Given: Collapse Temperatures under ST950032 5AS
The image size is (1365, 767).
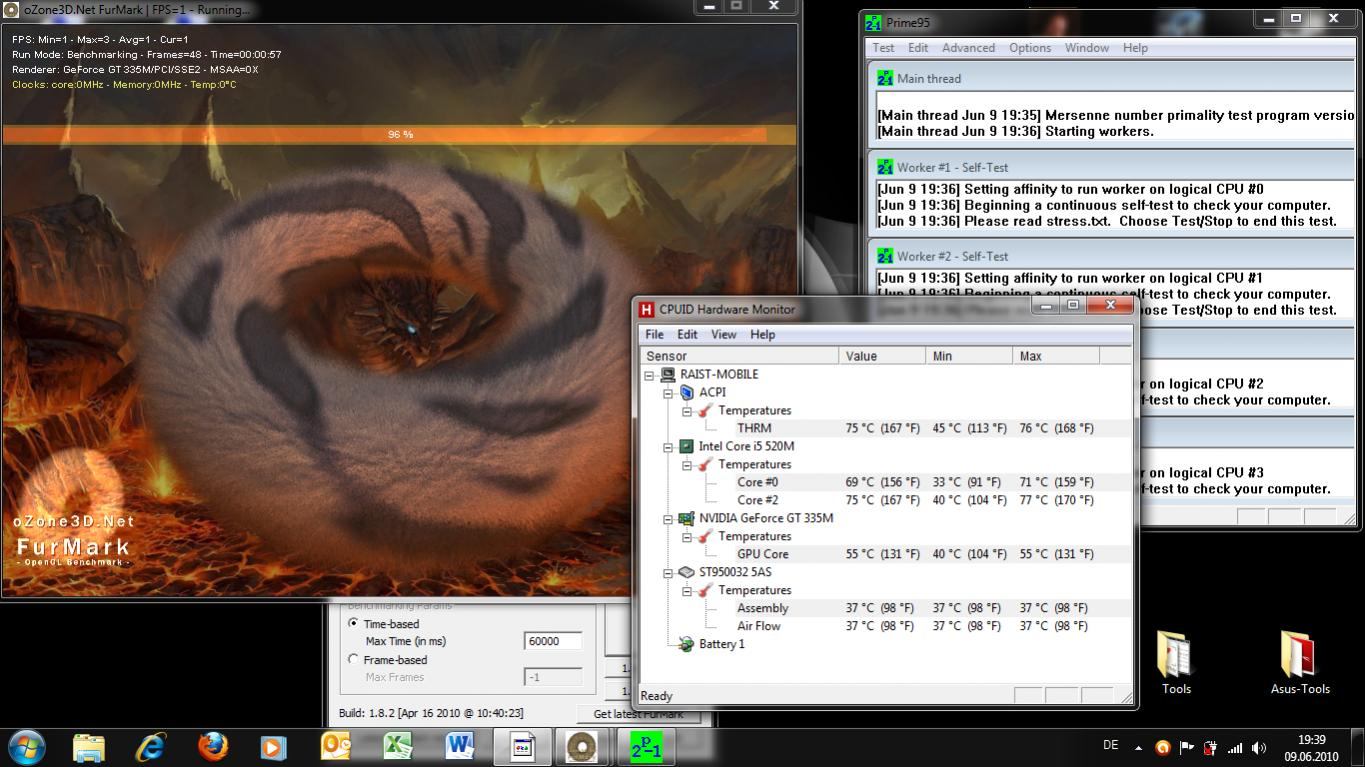Looking at the screenshot, I should point(687,591).
